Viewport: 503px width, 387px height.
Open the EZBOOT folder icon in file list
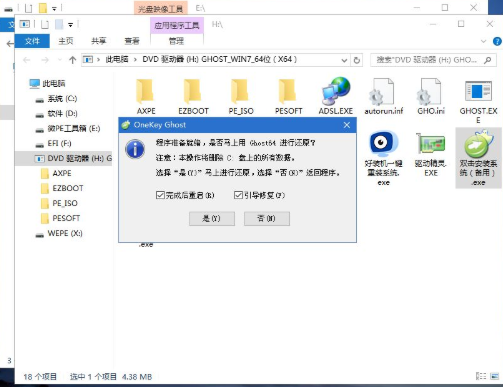click(193, 91)
